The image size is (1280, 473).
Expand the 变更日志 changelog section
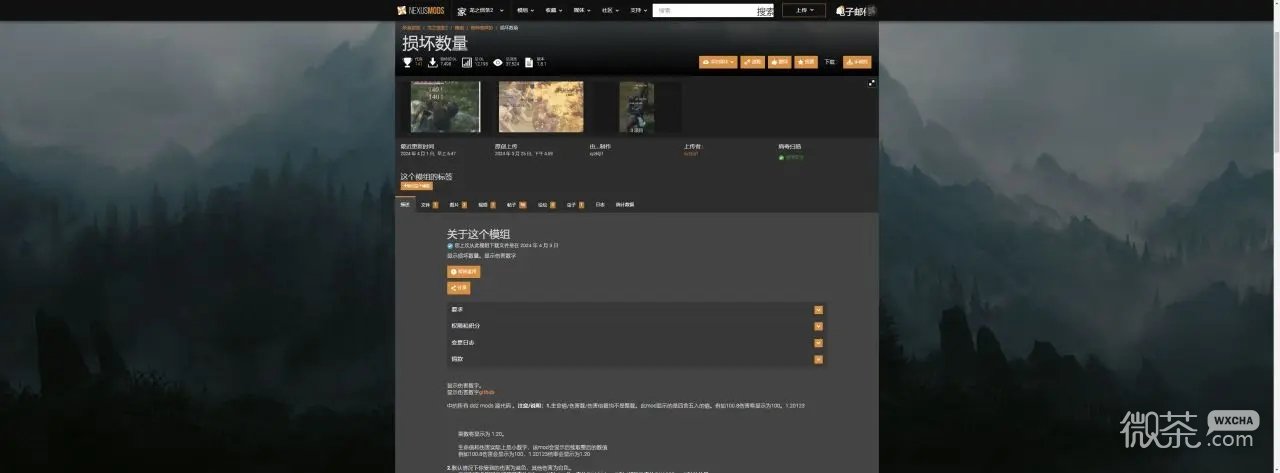818,342
